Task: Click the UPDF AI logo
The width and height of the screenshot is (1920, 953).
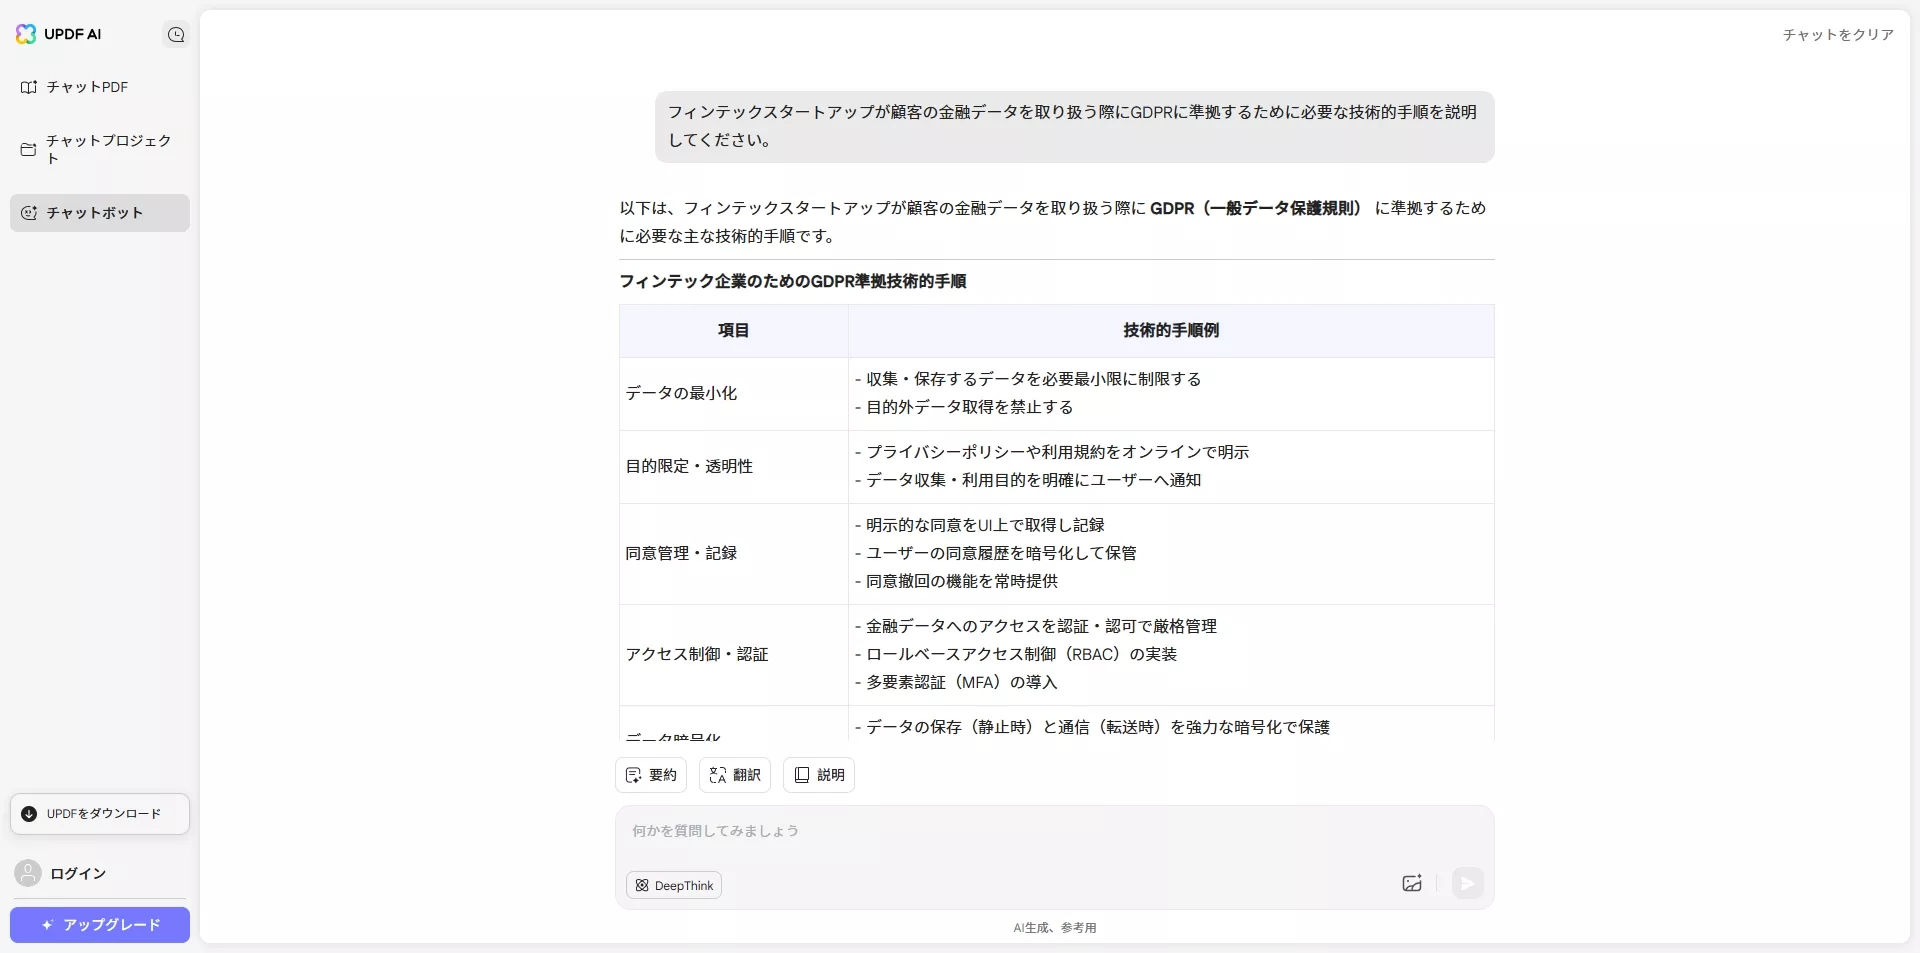Action: click(x=58, y=34)
